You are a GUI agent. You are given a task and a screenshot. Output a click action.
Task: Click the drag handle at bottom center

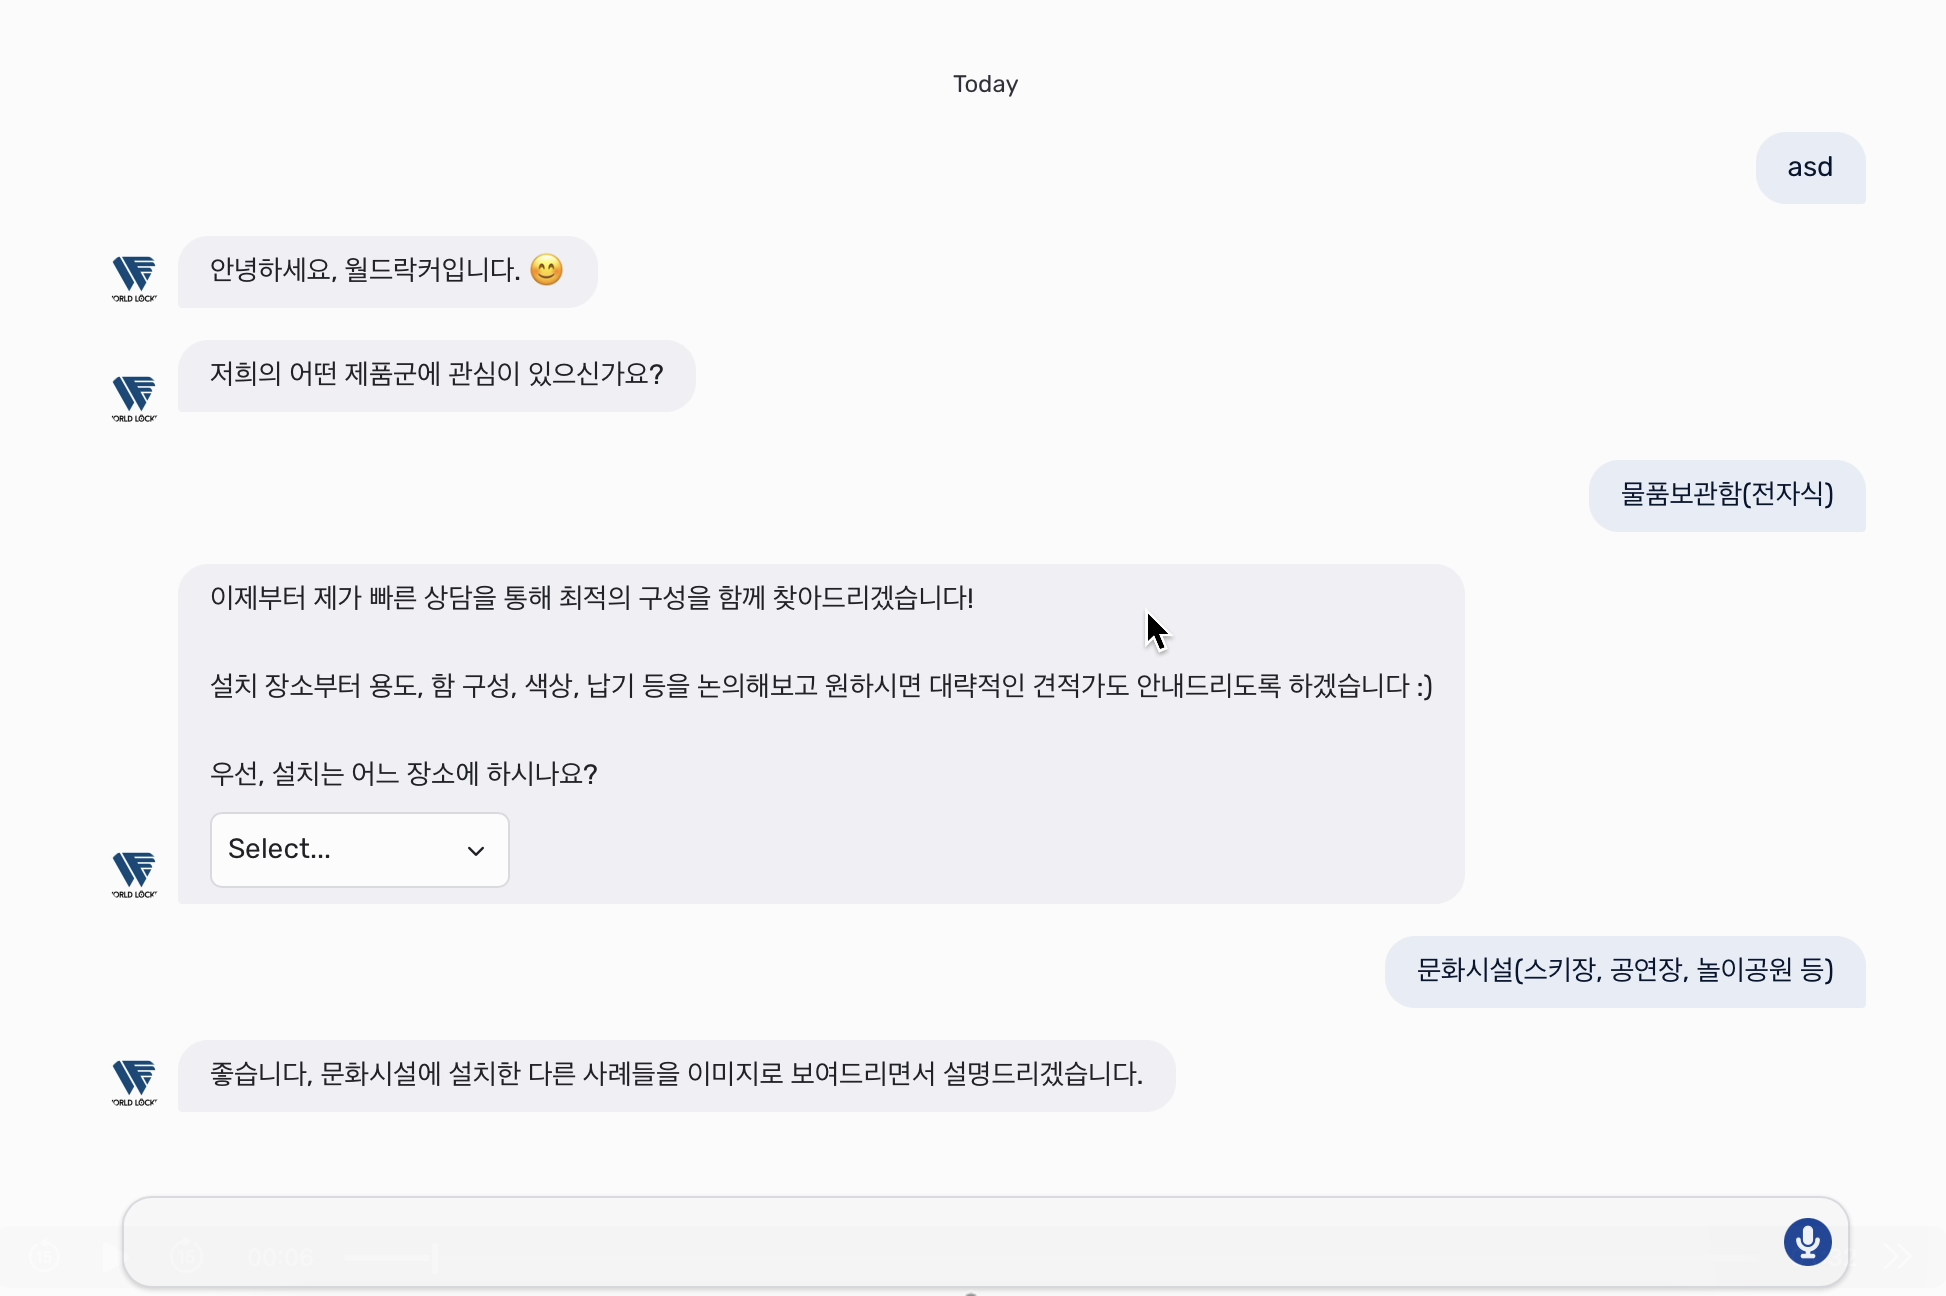[969, 1291]
